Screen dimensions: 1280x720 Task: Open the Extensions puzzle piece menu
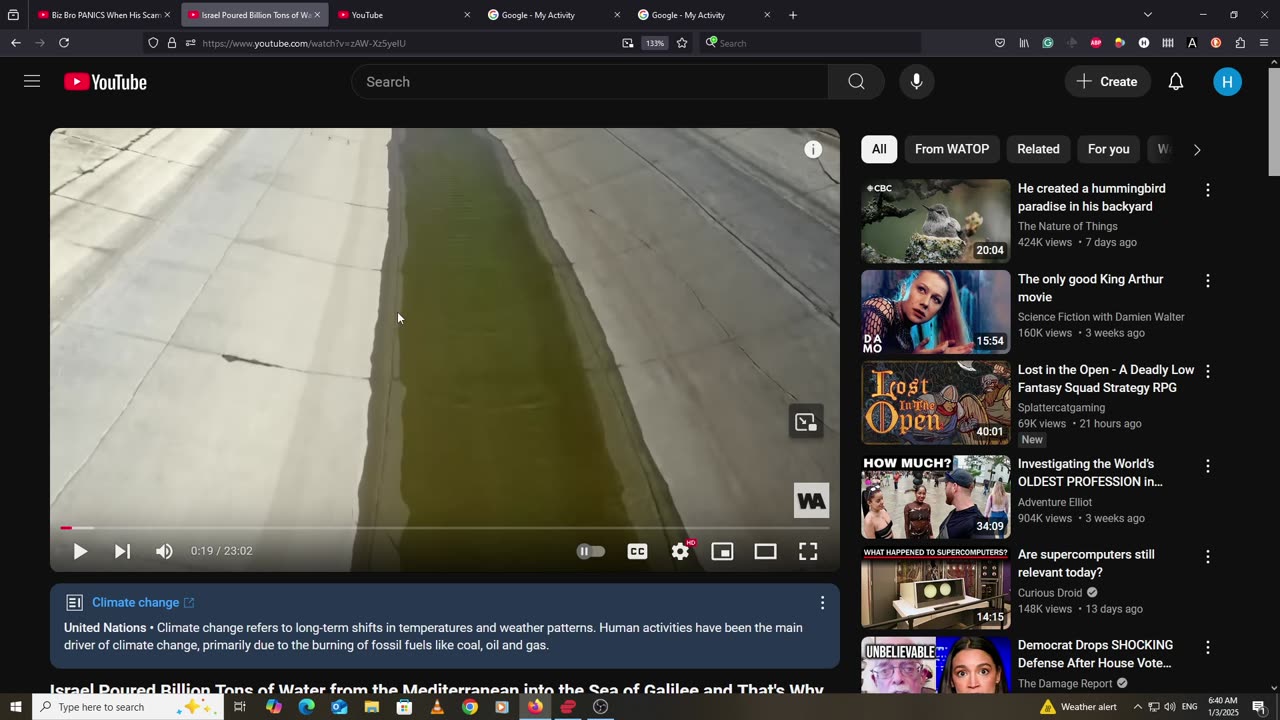[x=1240, y=43]
